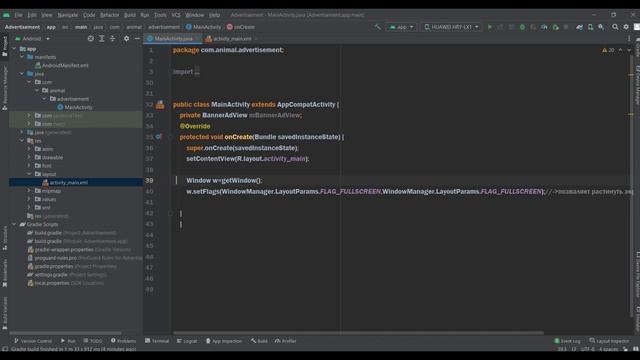Select opened file target icon in Project panel
Screen dimensions: 640x360
91,38
